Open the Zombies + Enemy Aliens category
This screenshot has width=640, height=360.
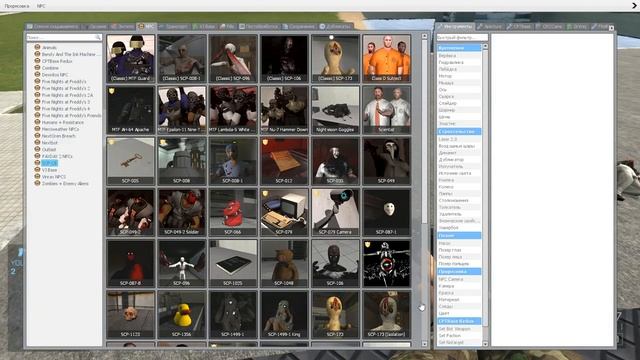coord(65,183)
